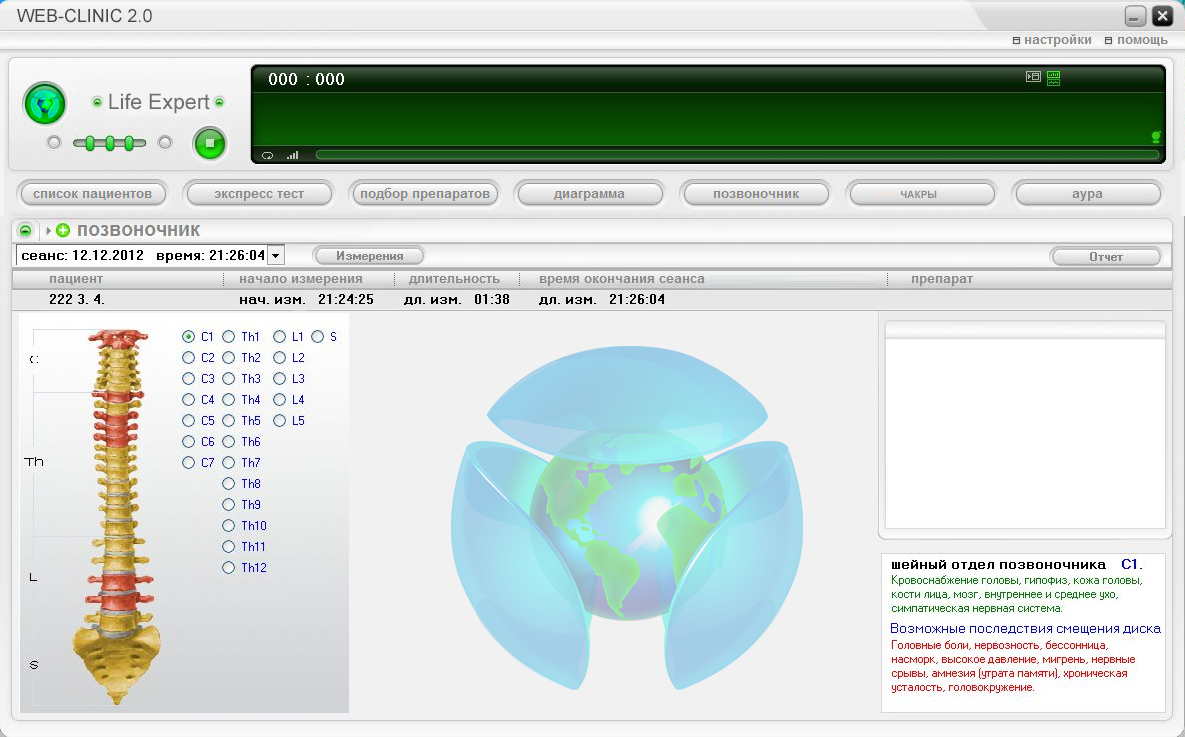The image size is (1185, 737).
Task: Click the пациент column header
Action: pyautogui.click(x=76, y=279)
